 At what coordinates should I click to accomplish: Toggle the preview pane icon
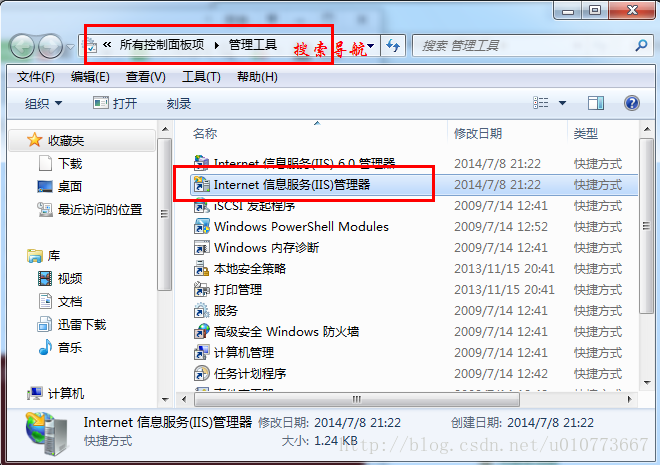tap(595, 103)
